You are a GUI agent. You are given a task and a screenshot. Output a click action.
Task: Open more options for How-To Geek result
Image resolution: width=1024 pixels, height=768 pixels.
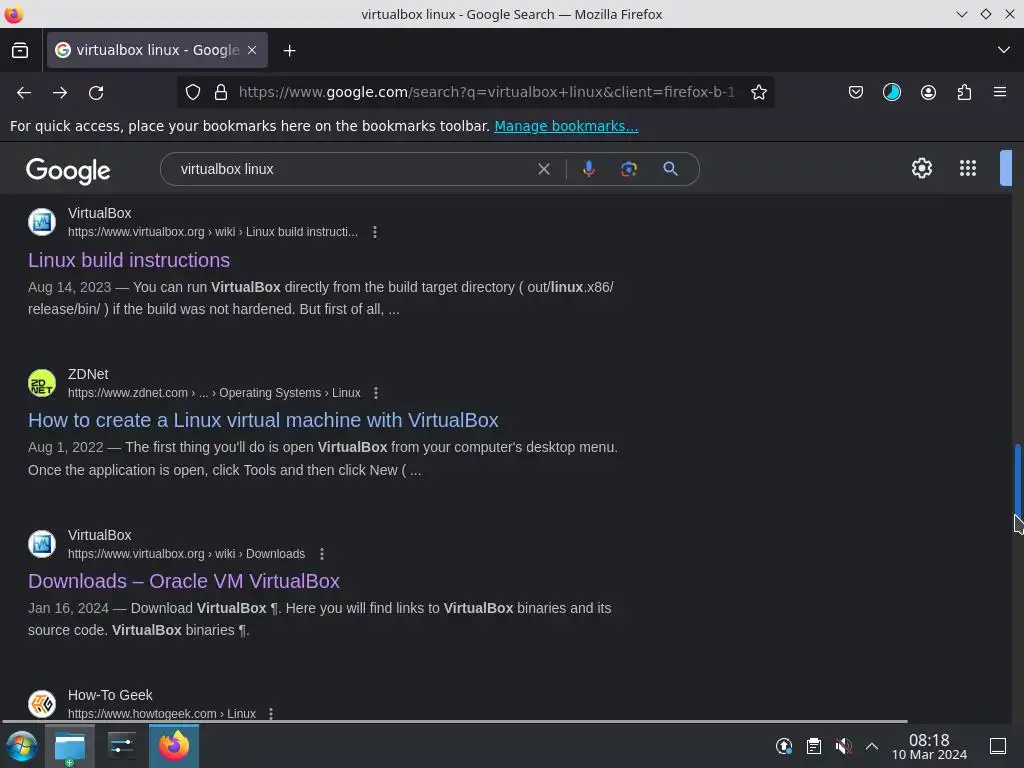click(270, 714)
